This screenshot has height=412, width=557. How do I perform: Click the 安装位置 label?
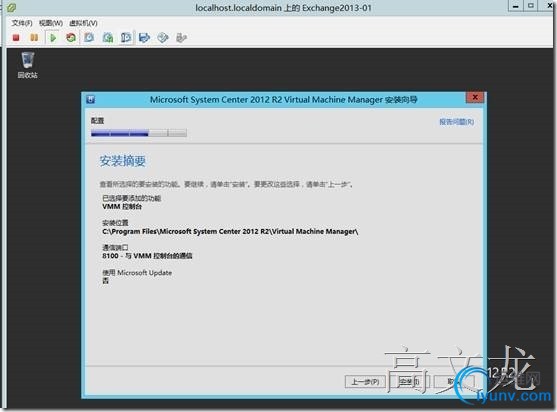click(x=115, y=223)
